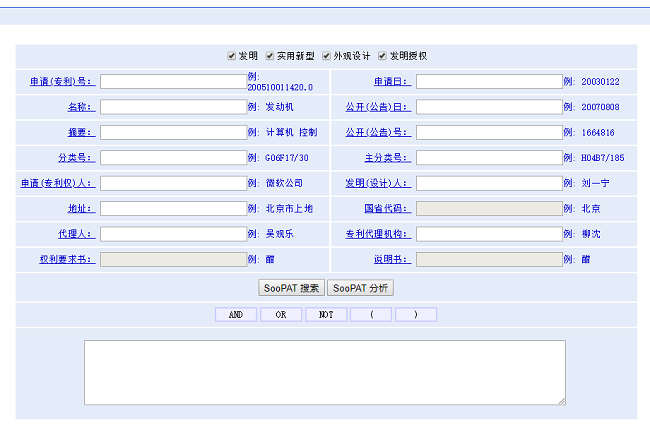This screenshot has height=437, width=650.
Task: Toggle the 外观设计 checkbox
Action: point(326,56)
